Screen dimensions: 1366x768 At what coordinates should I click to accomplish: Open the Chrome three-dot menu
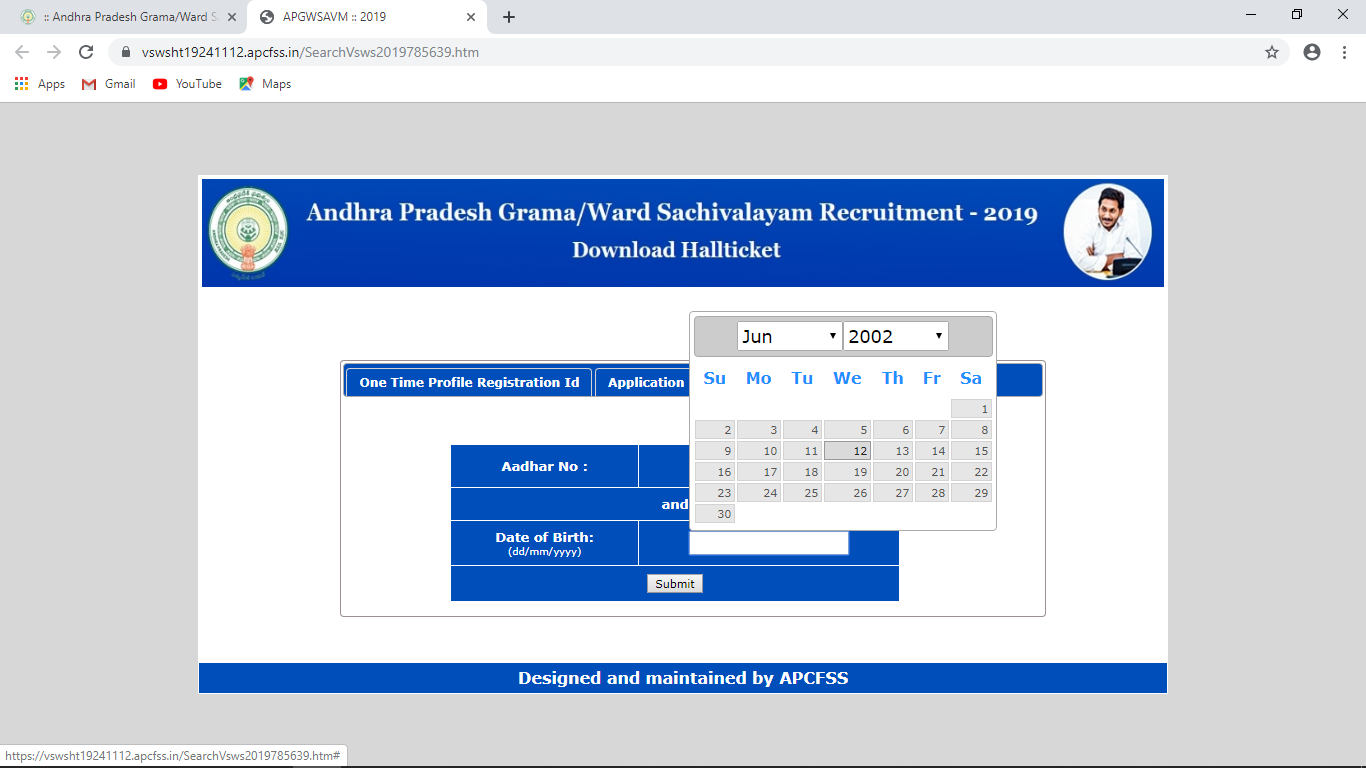point(1345,52)
